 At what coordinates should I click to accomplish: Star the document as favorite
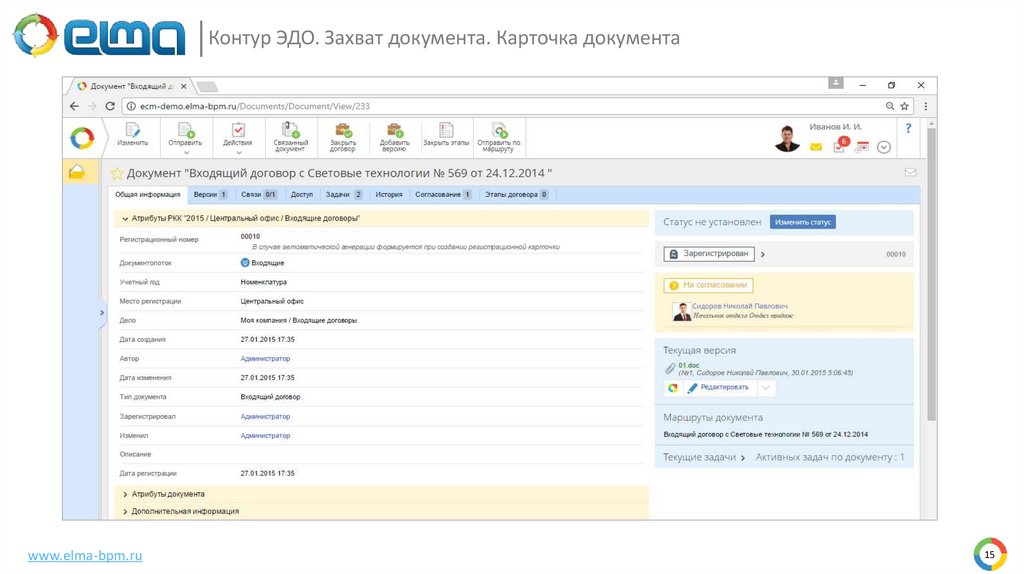(117, 174)
